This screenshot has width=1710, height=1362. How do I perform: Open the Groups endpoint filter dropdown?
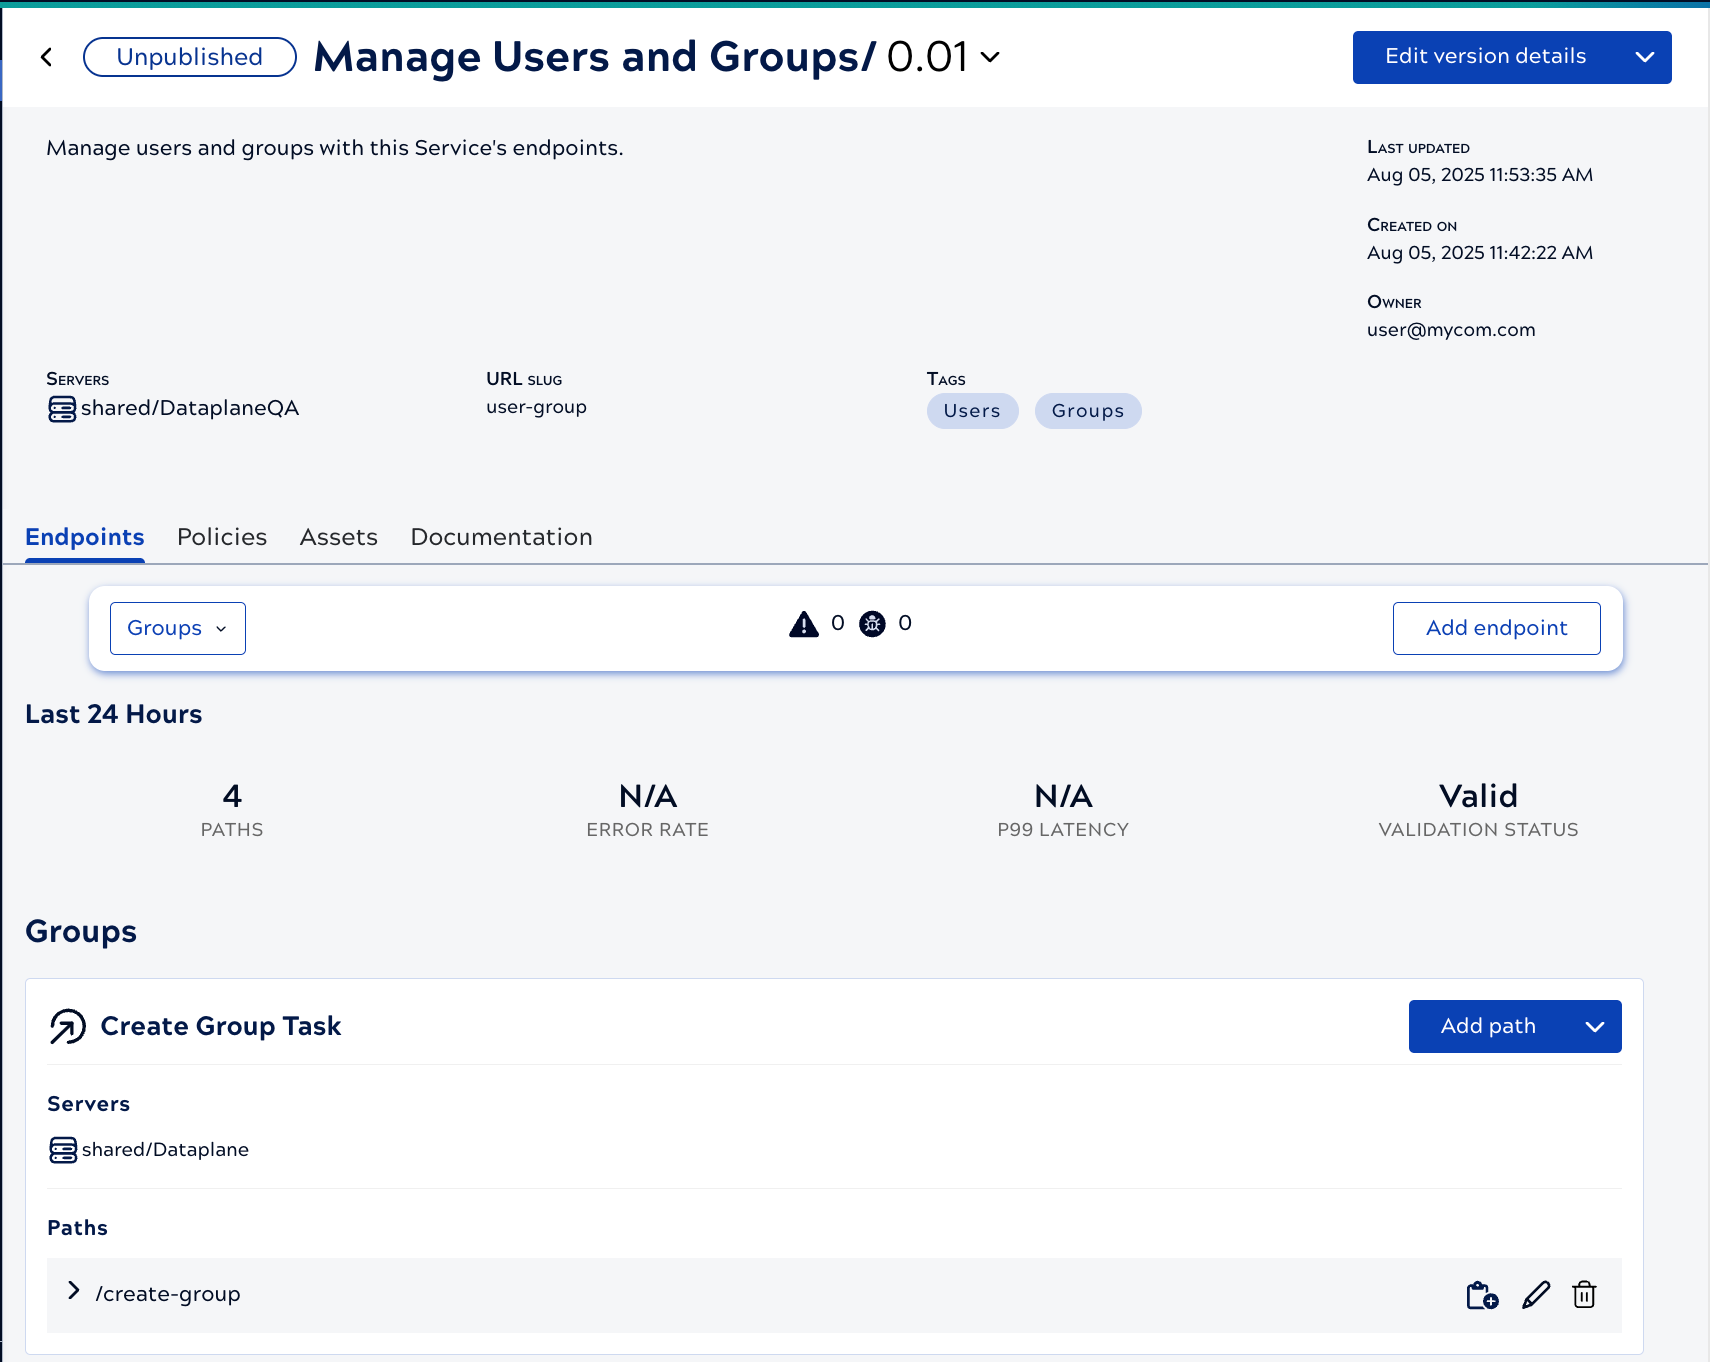click(x=178, y=628)
